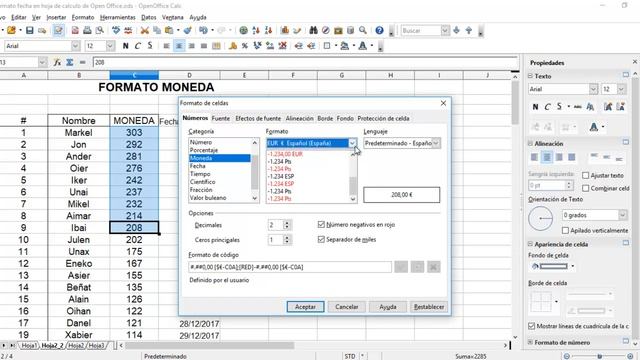The image size is (640, 360).
Task: Apply percent number format icon
Action: [245, 46]
